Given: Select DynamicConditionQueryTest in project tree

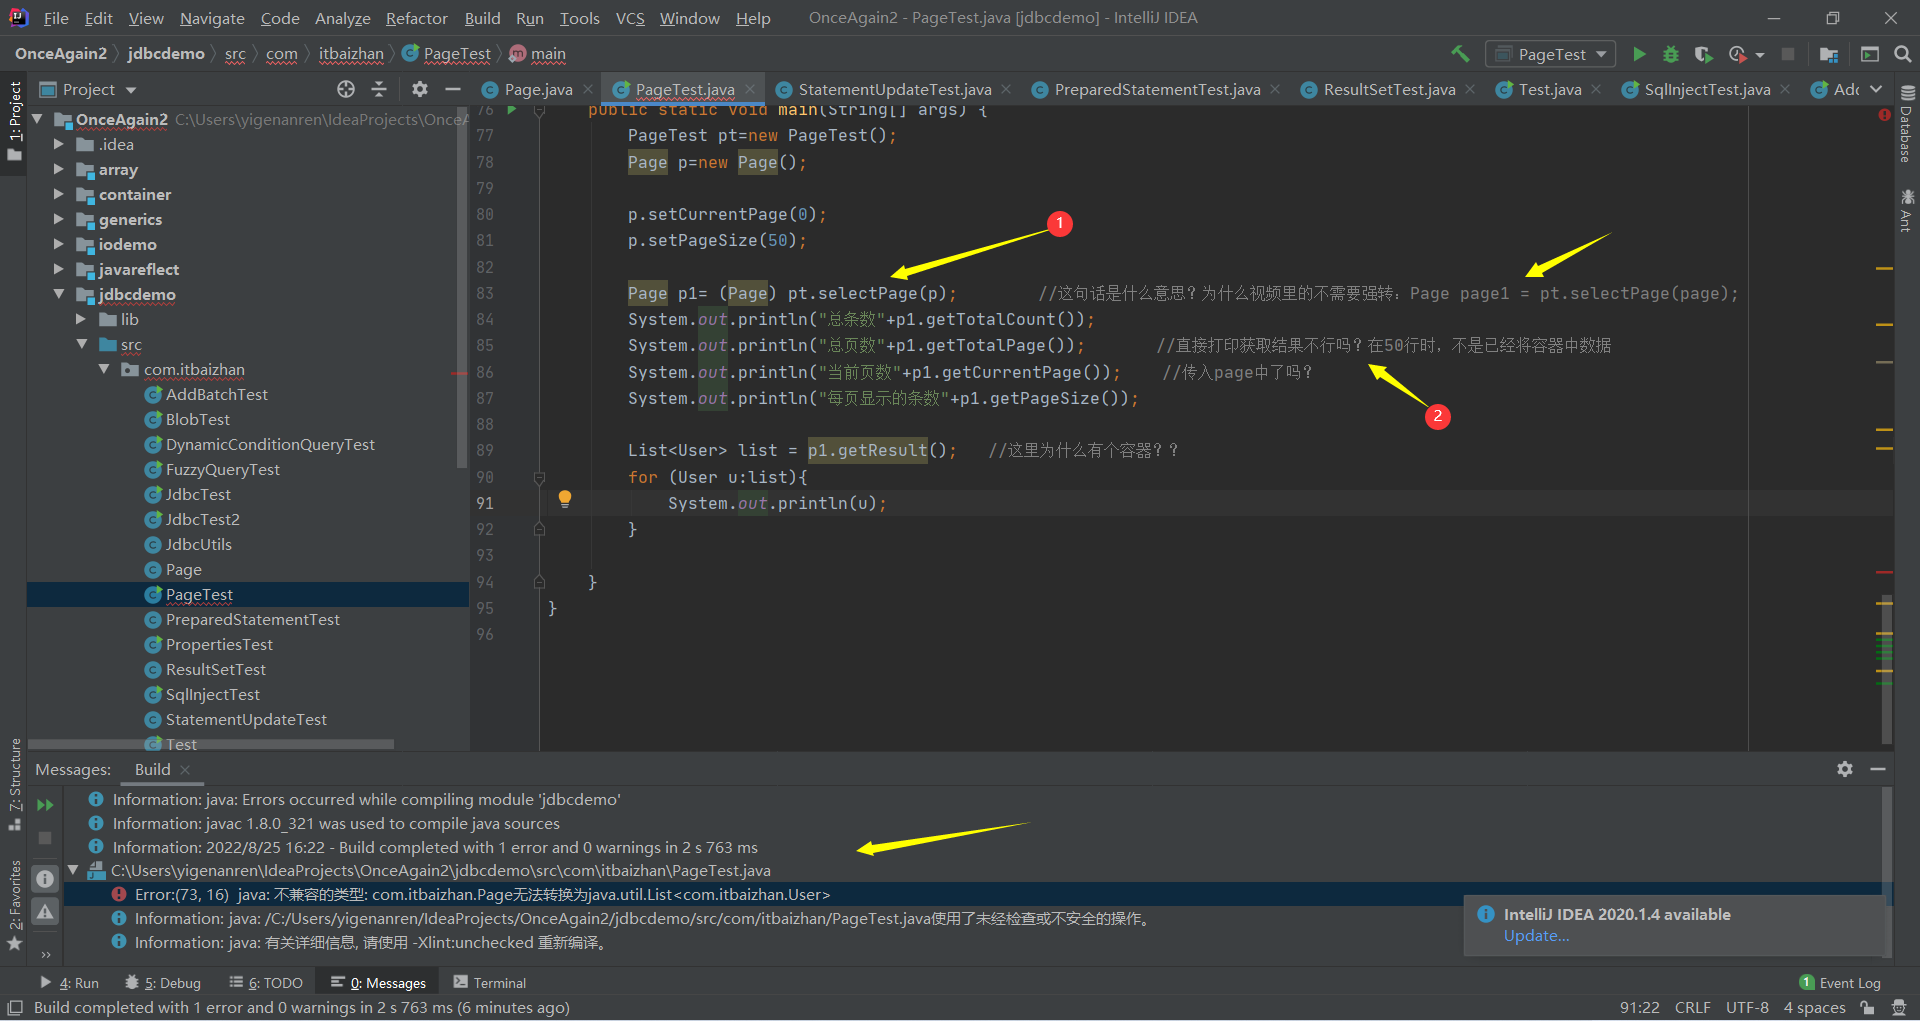Looking at the screenshot, I should point(270,445).
